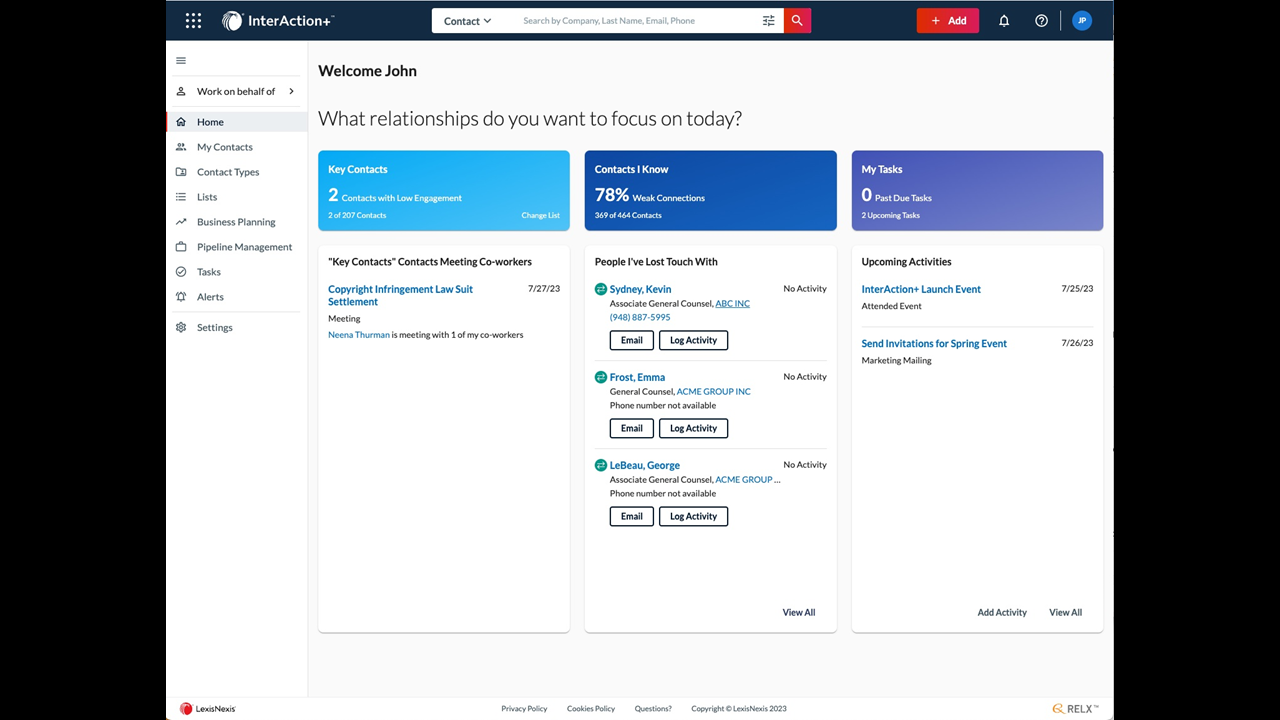Click the My Contacts people icon

181,147
